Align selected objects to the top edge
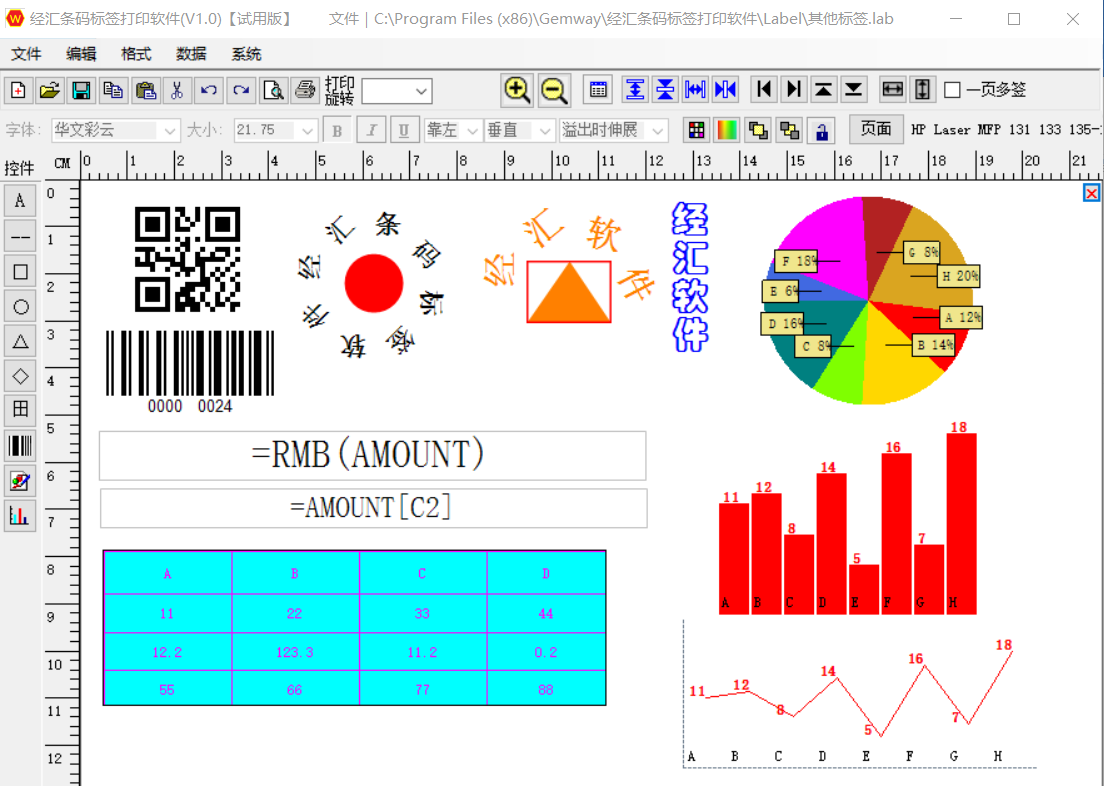This screenshot has width=1104, height=786. (823, 89)
